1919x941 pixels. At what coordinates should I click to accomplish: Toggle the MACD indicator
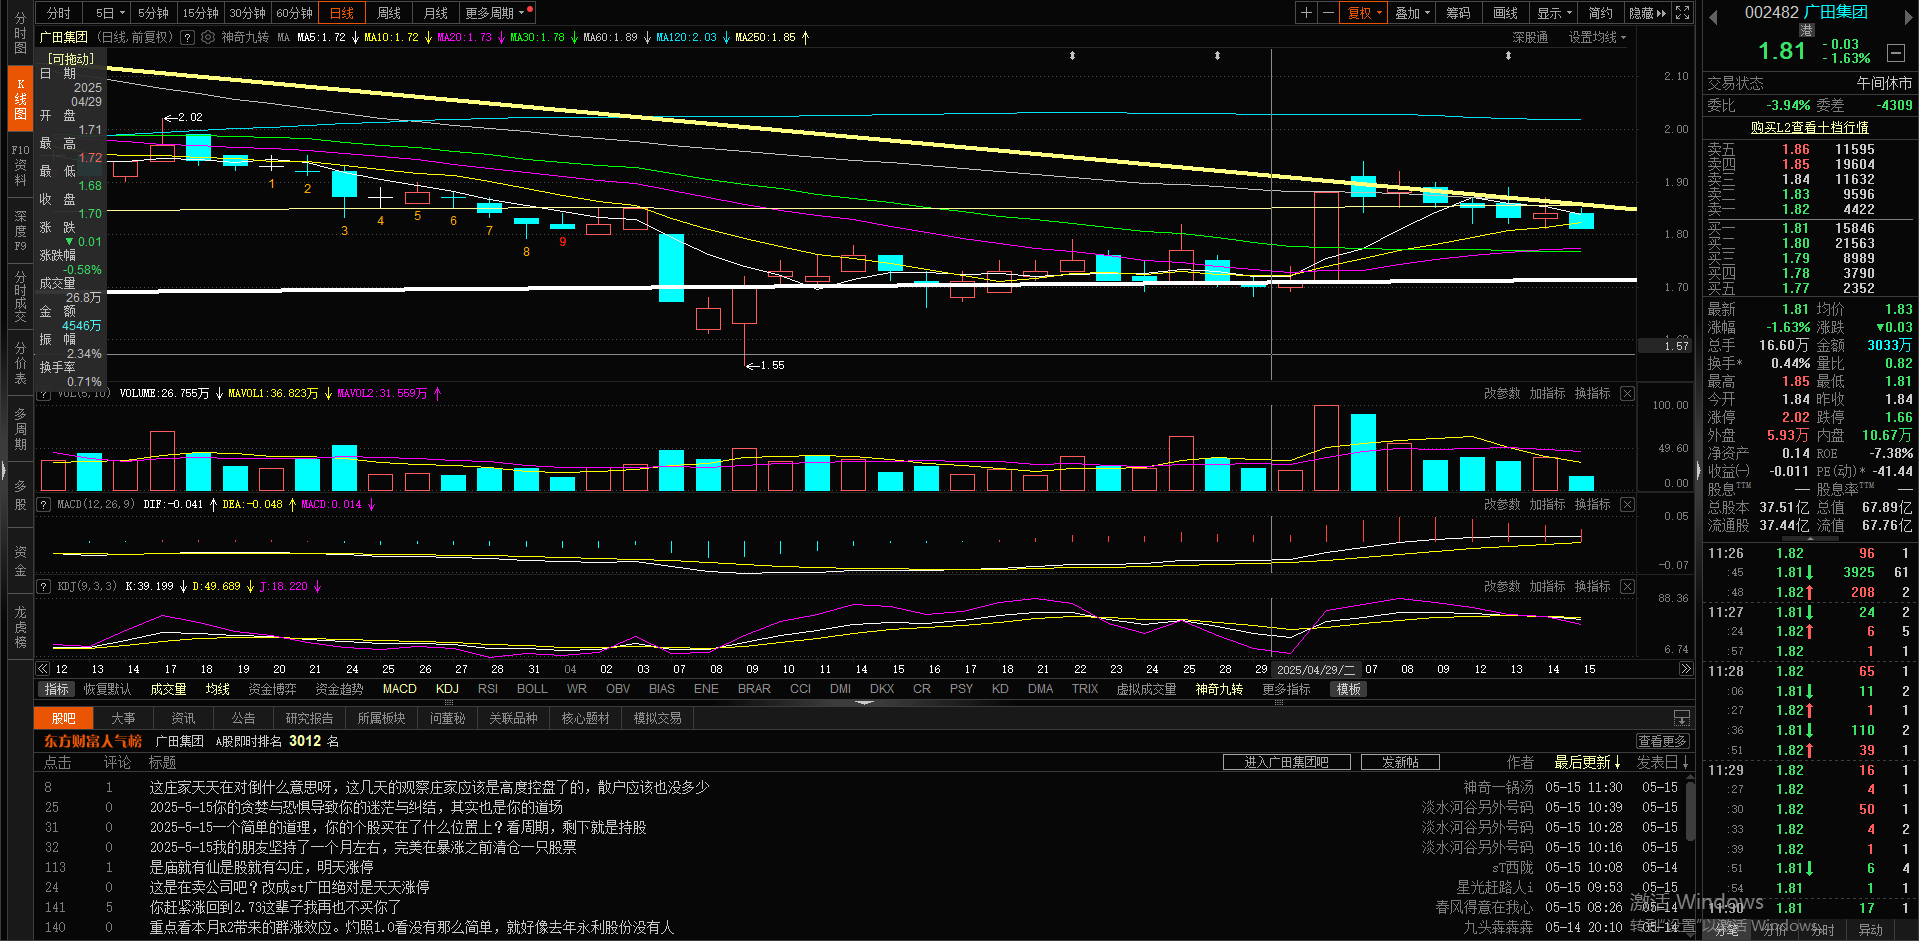(399, 689)
